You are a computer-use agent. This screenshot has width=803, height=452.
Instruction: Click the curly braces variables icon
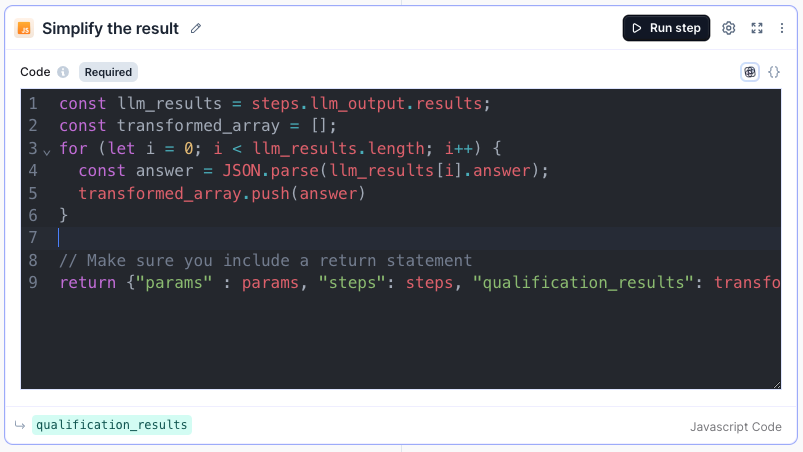click(x=774, y=72)
